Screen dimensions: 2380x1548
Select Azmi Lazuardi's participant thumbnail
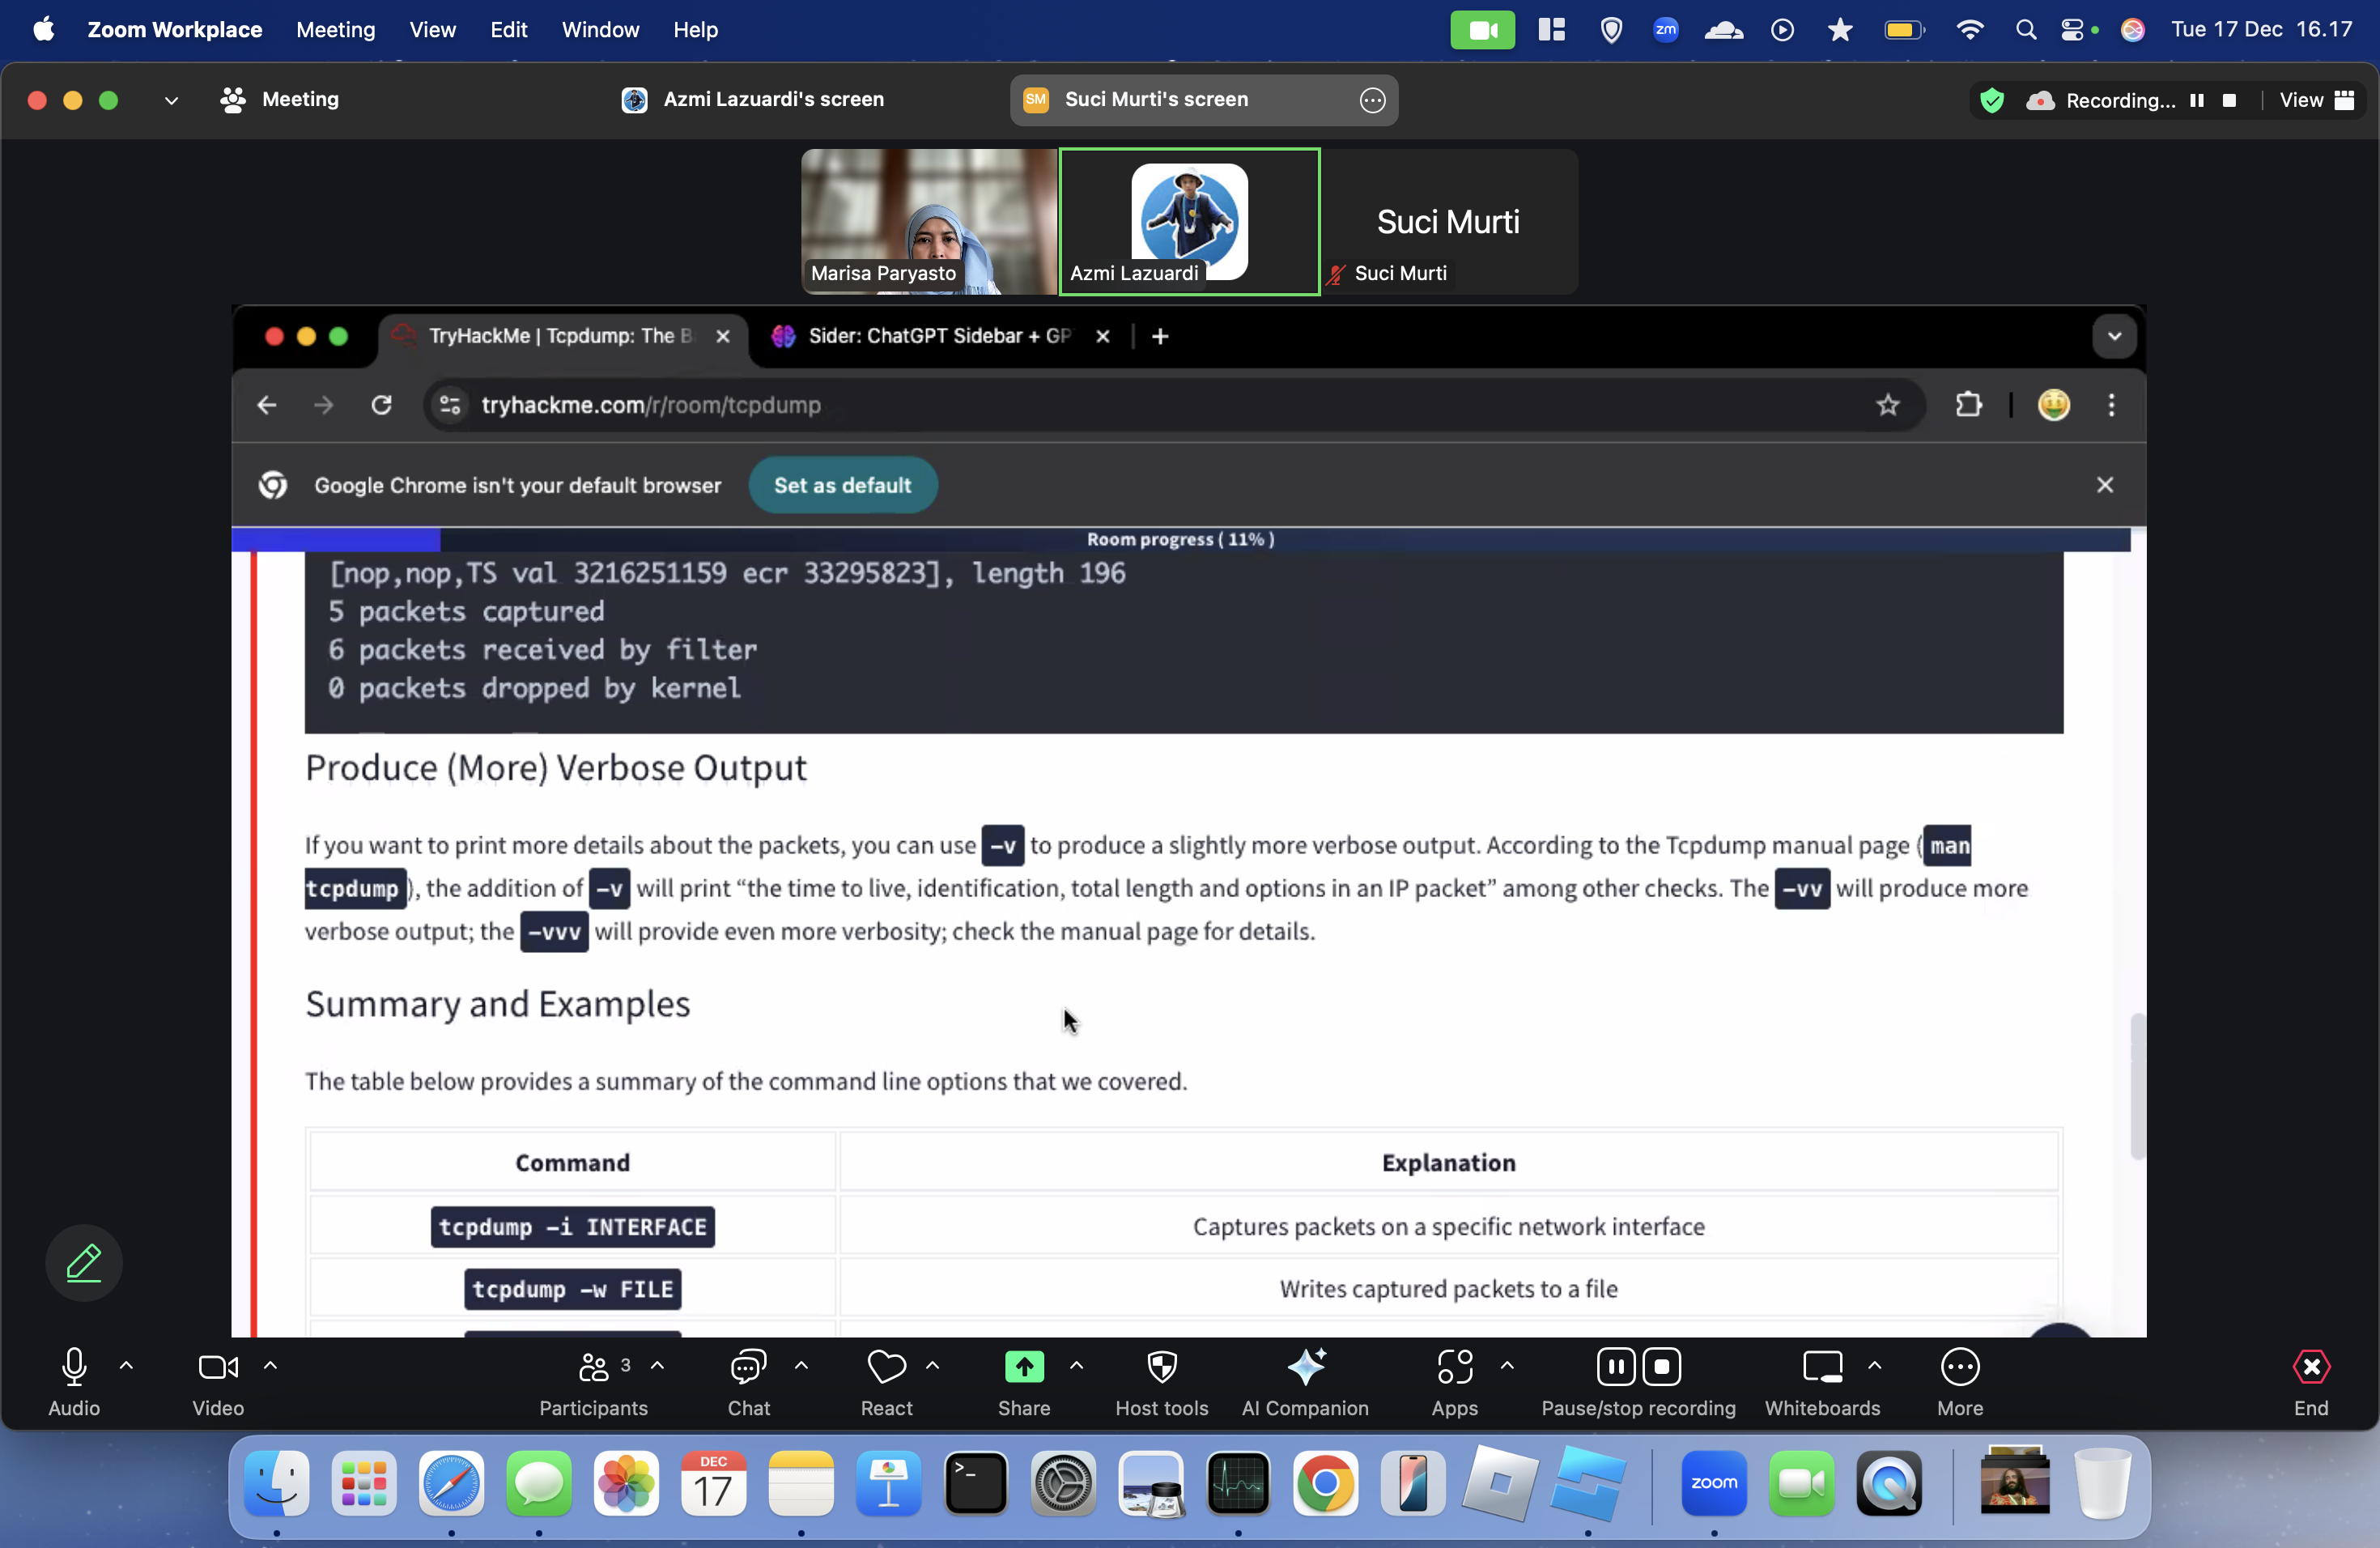[x=1189, y=221]
